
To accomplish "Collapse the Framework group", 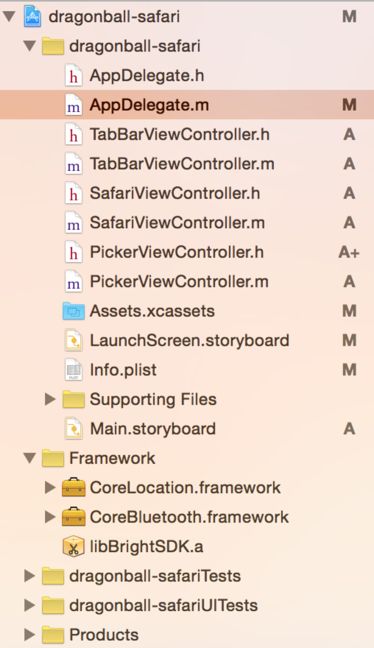I will 30,458.
